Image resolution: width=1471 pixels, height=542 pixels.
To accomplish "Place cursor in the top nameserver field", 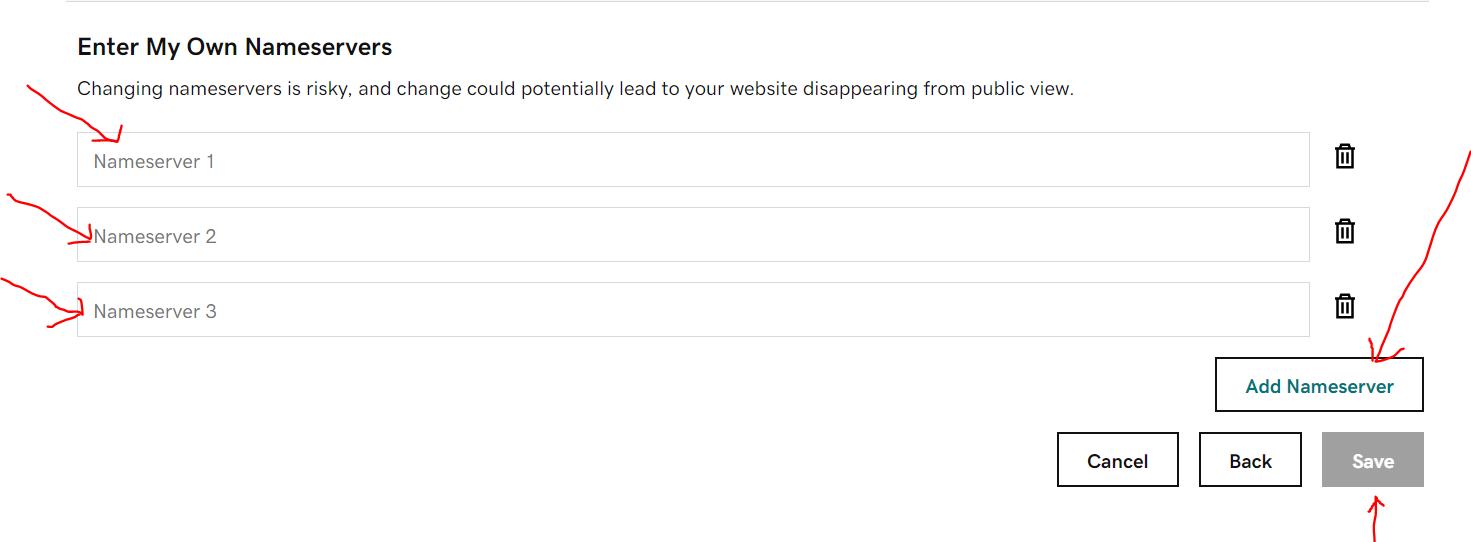I will (x=693, y=160).
